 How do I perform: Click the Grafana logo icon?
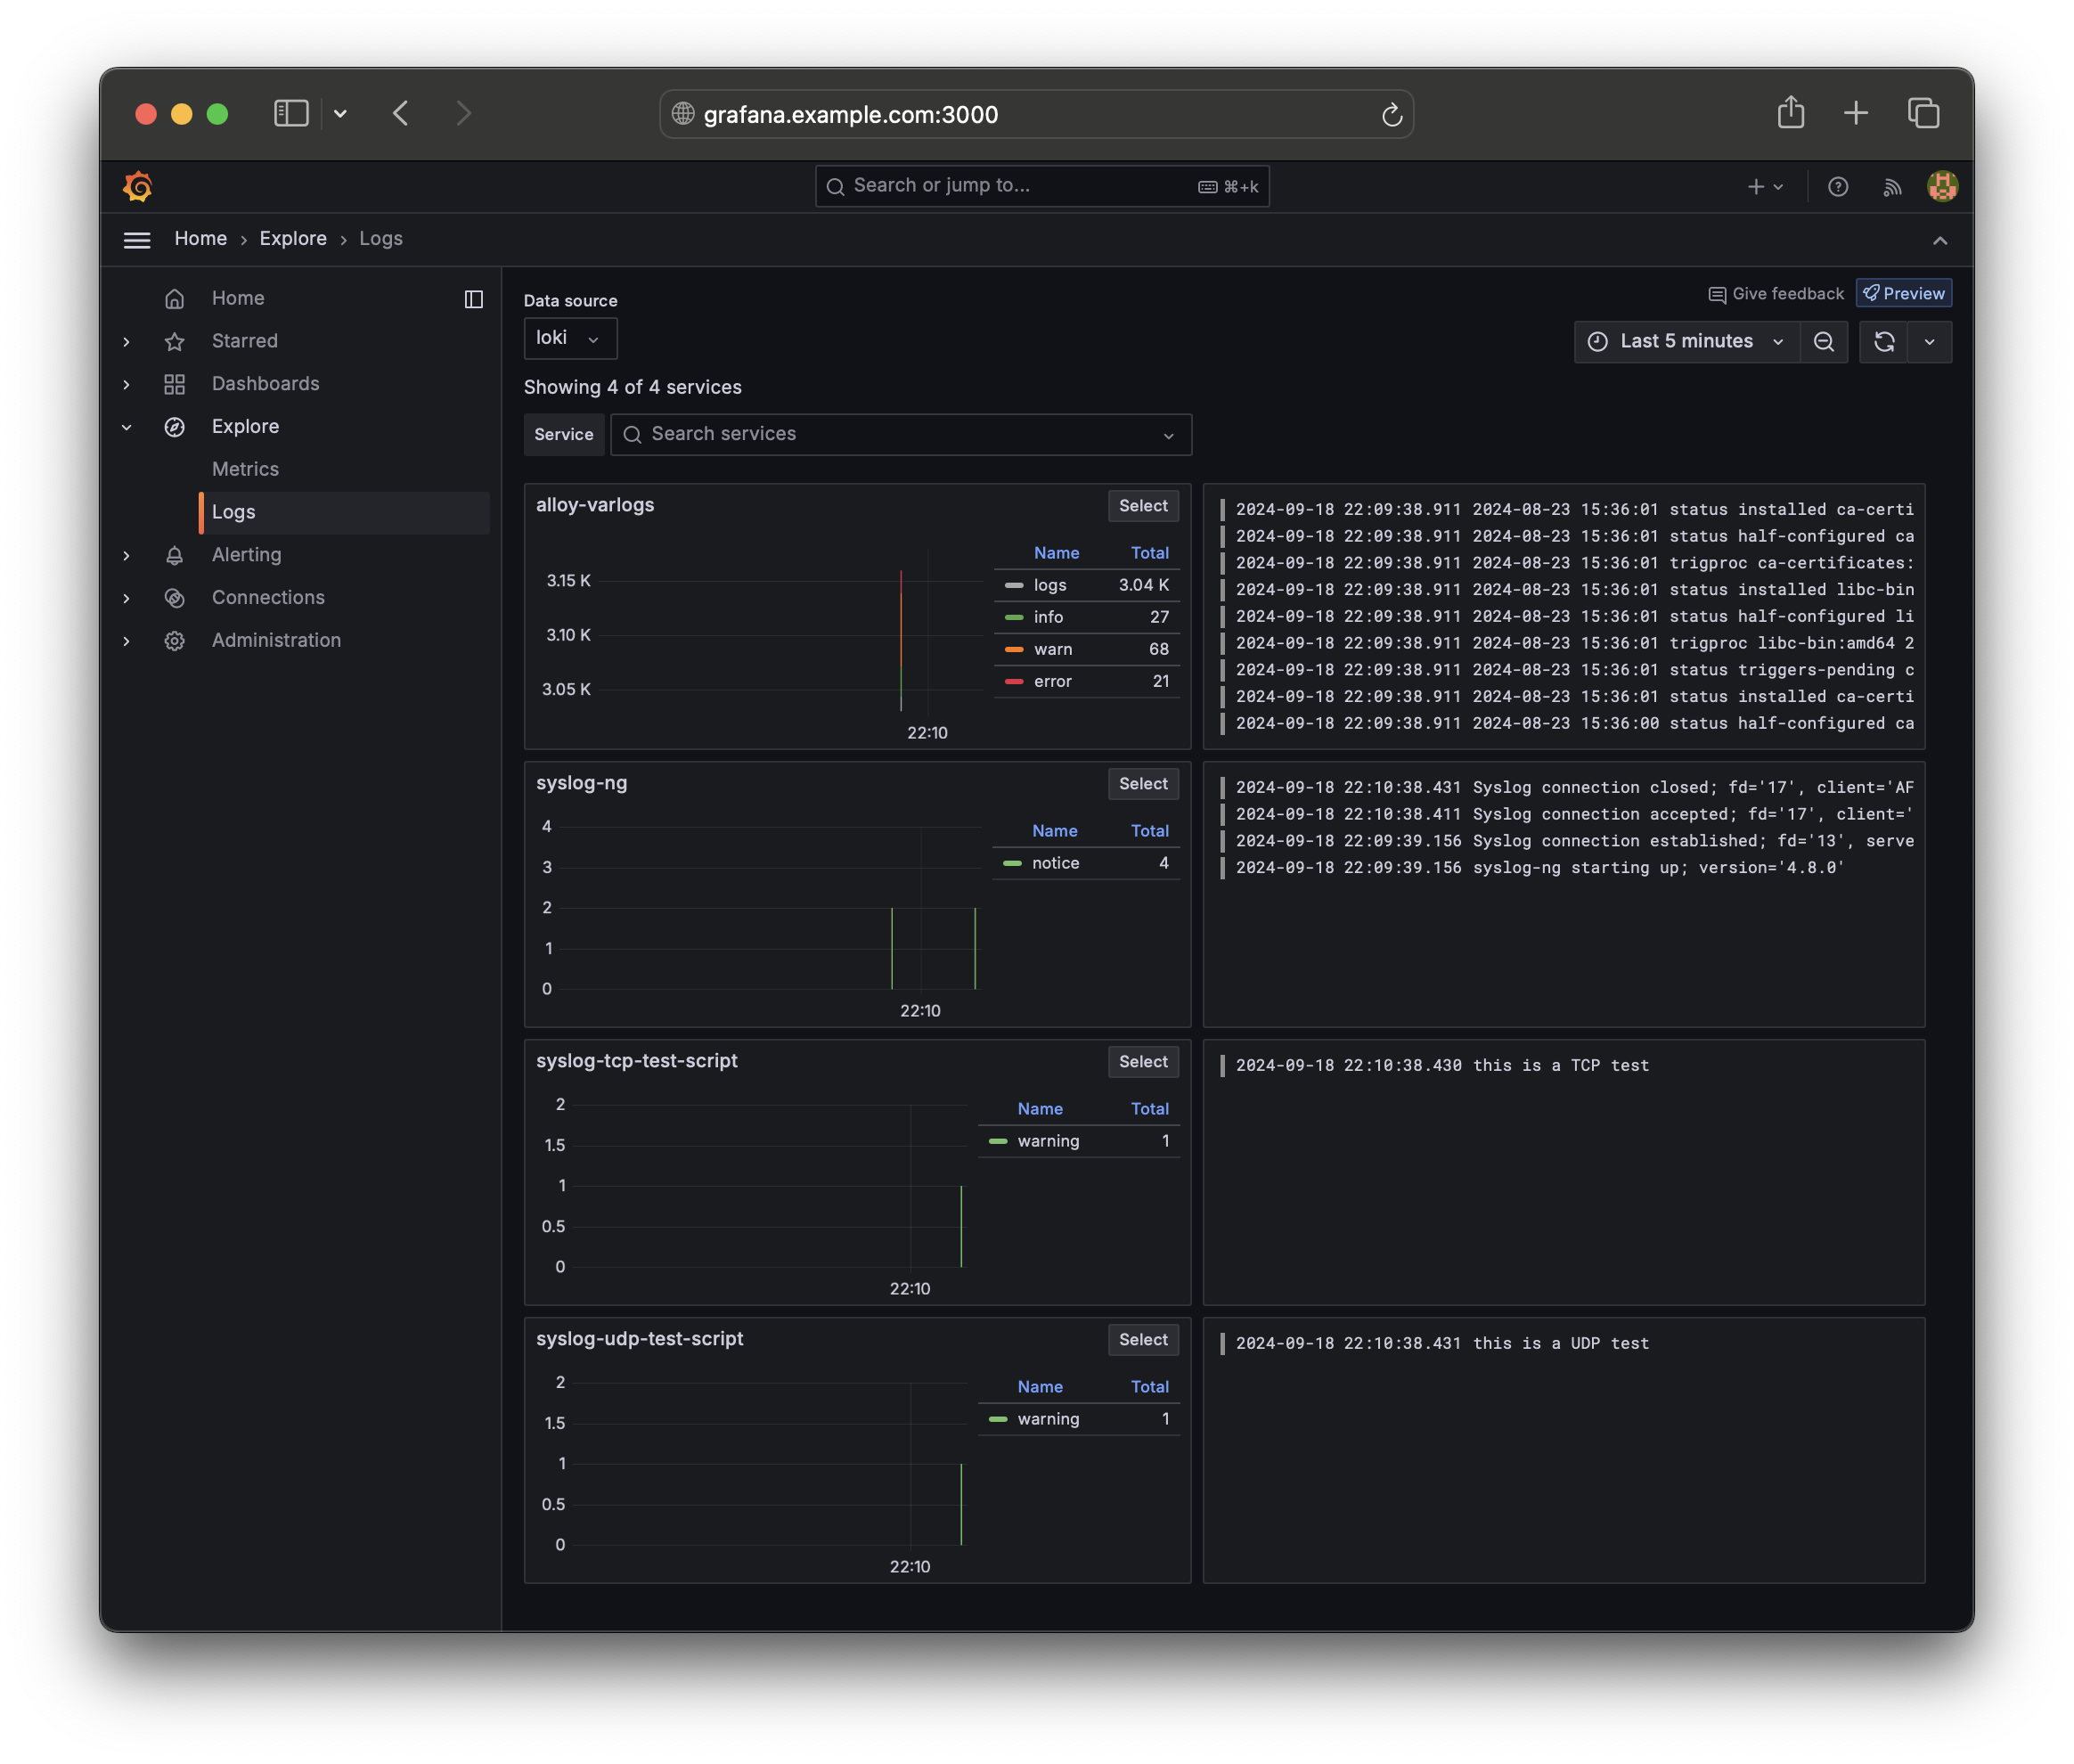pyautogui.click(x=138, y=187)
